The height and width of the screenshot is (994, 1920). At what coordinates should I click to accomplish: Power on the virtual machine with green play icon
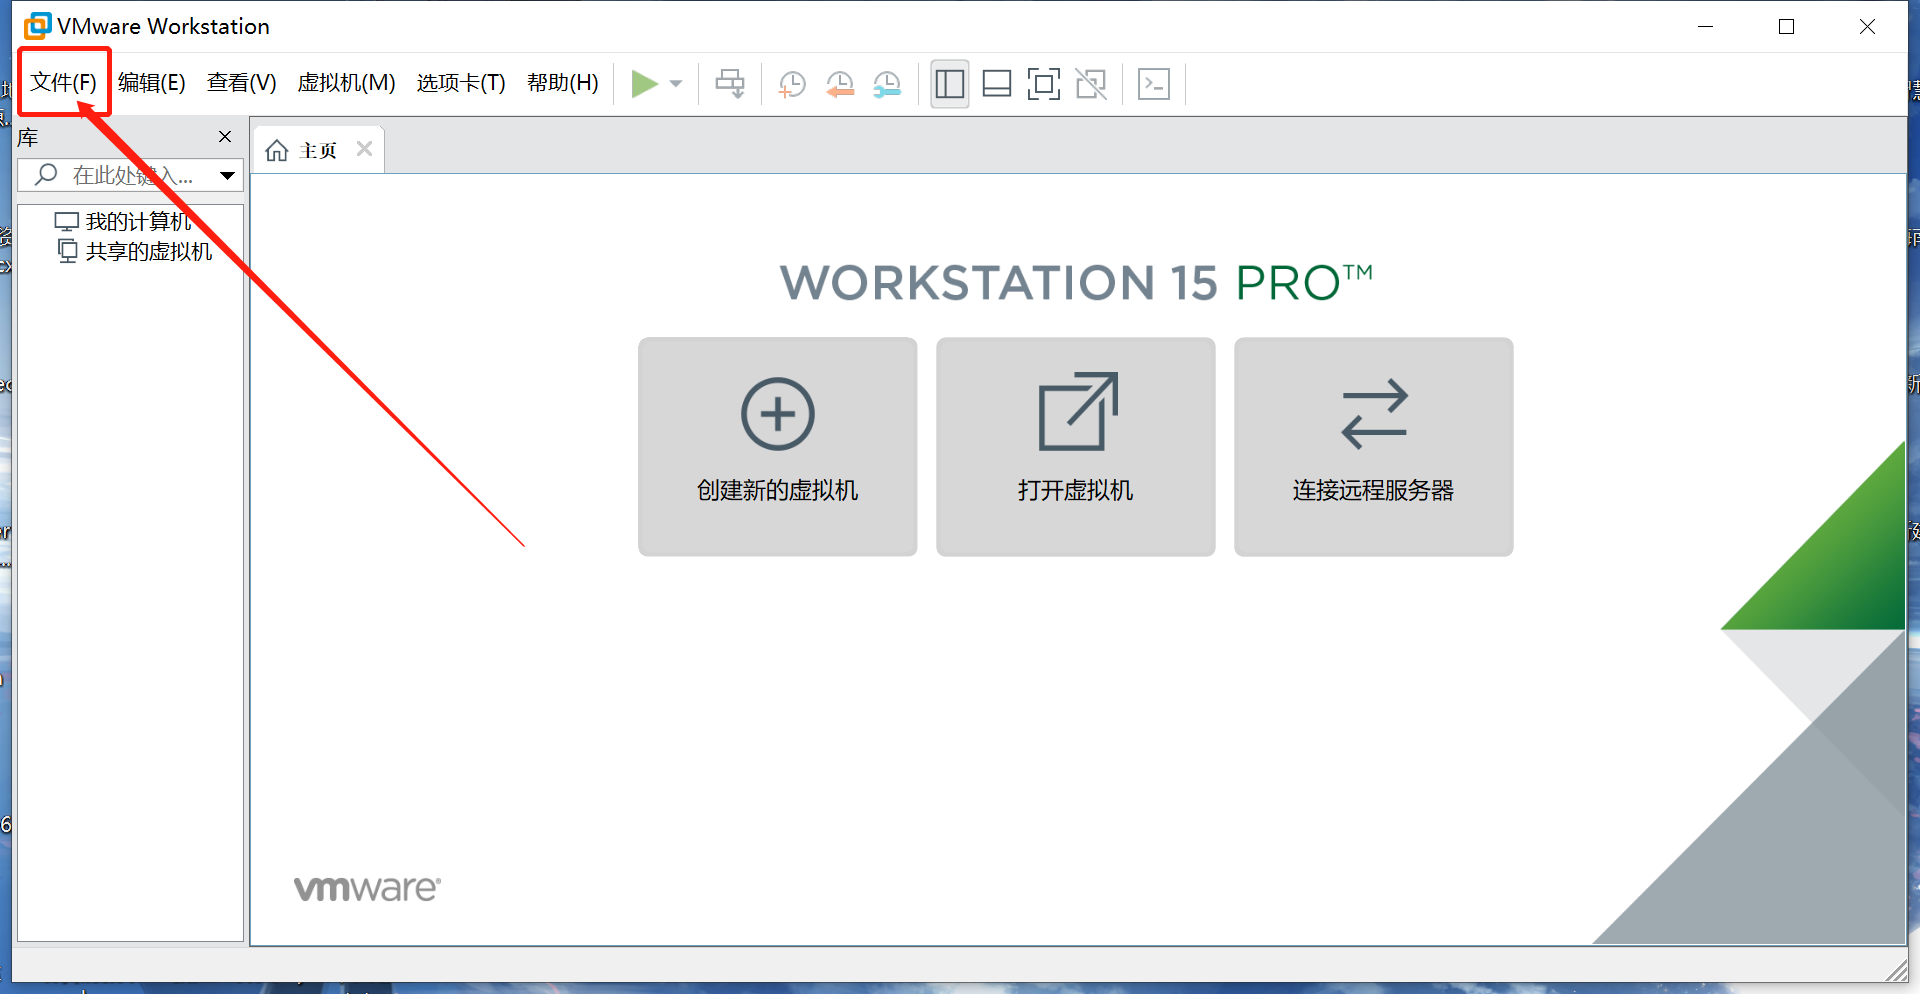[x=645, y=83]
